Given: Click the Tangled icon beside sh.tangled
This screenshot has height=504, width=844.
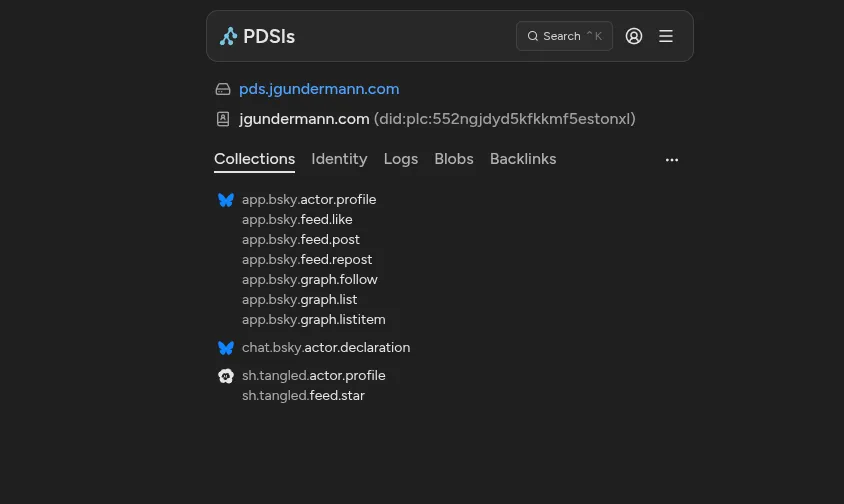Looking at the screenshot, I should click(226, 376).
